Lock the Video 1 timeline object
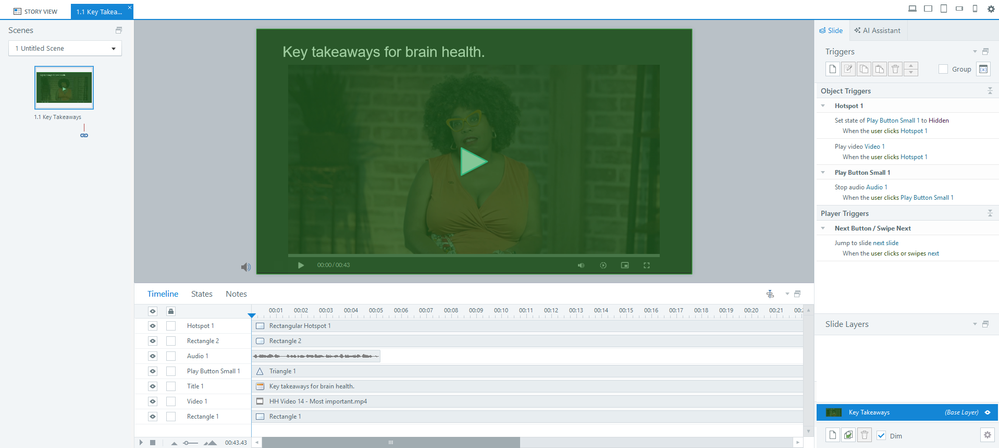Viewport: 999px width, 448px height. coord(171,401)
